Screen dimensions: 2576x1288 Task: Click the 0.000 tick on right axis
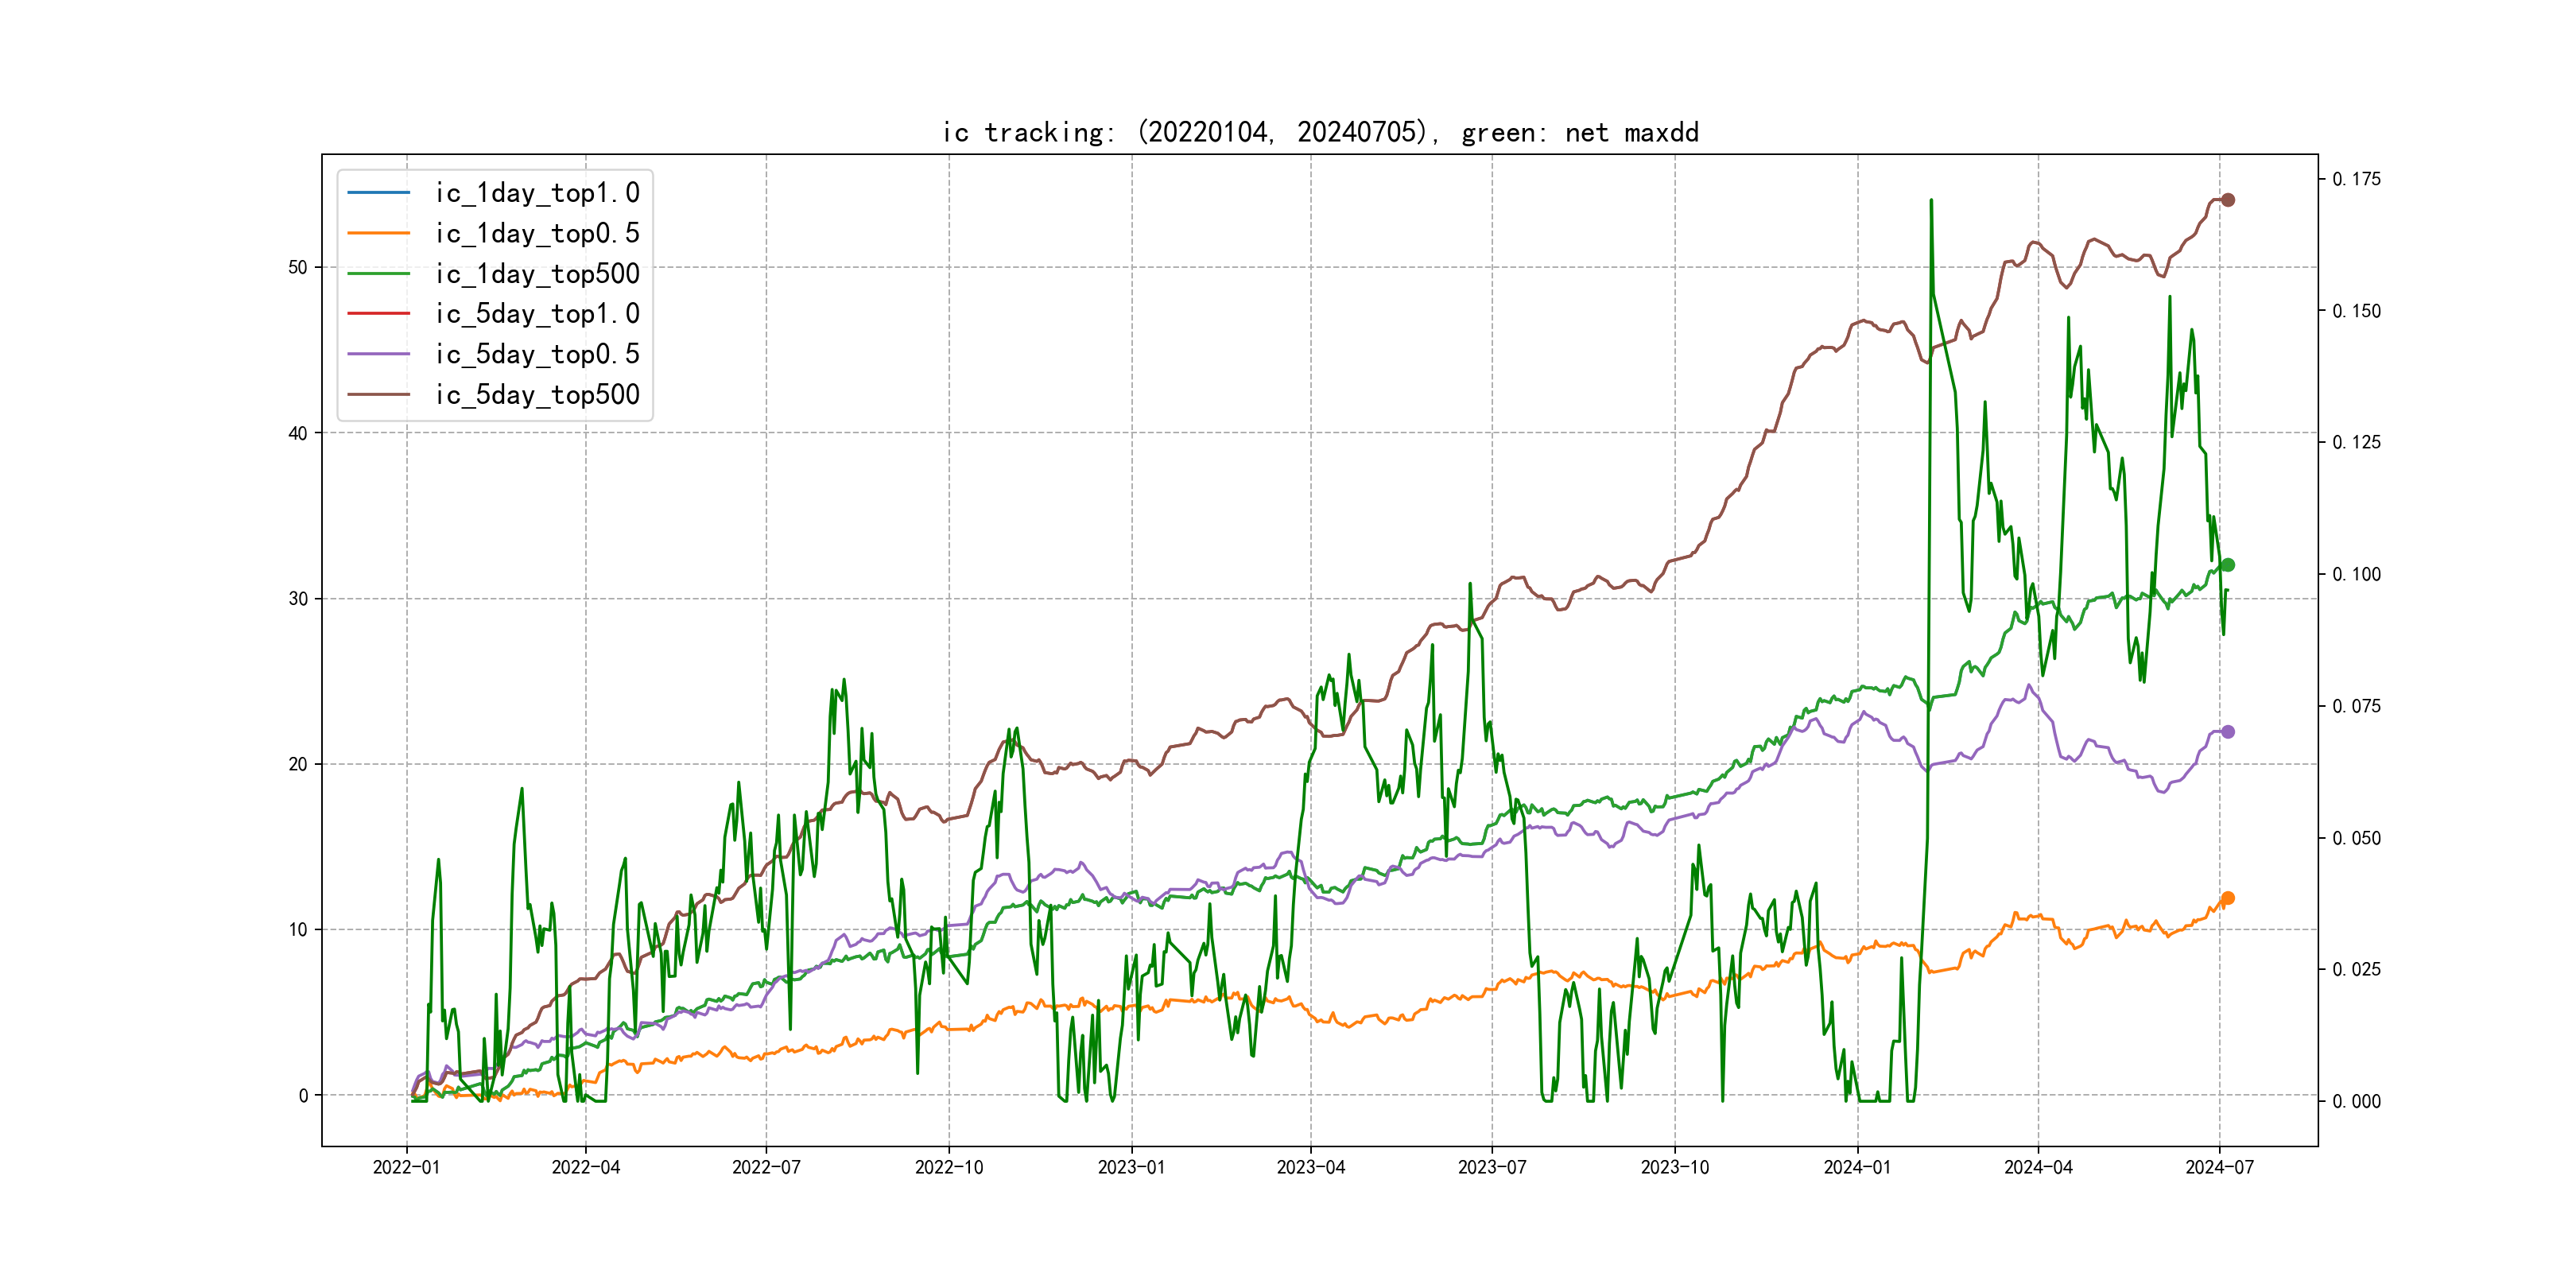point(2356,1101)
